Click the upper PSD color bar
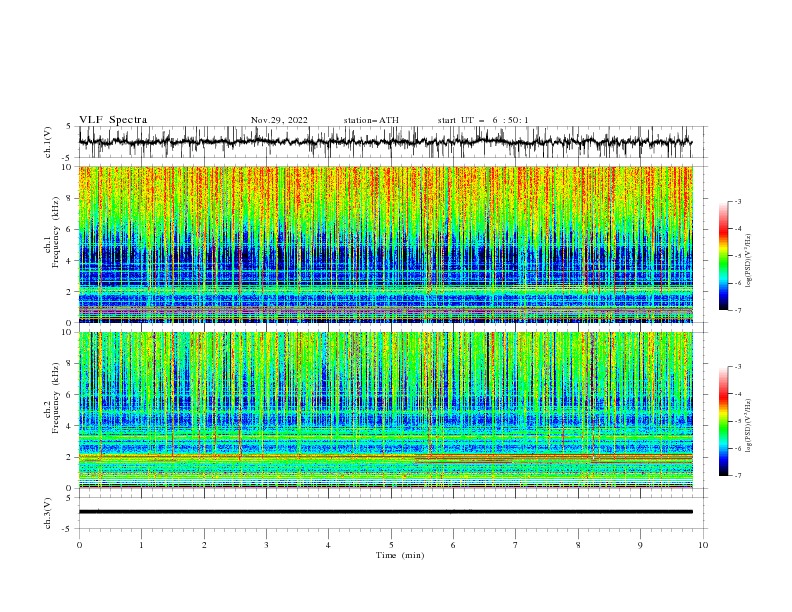 pyautogui.click(x=724, y=256)
